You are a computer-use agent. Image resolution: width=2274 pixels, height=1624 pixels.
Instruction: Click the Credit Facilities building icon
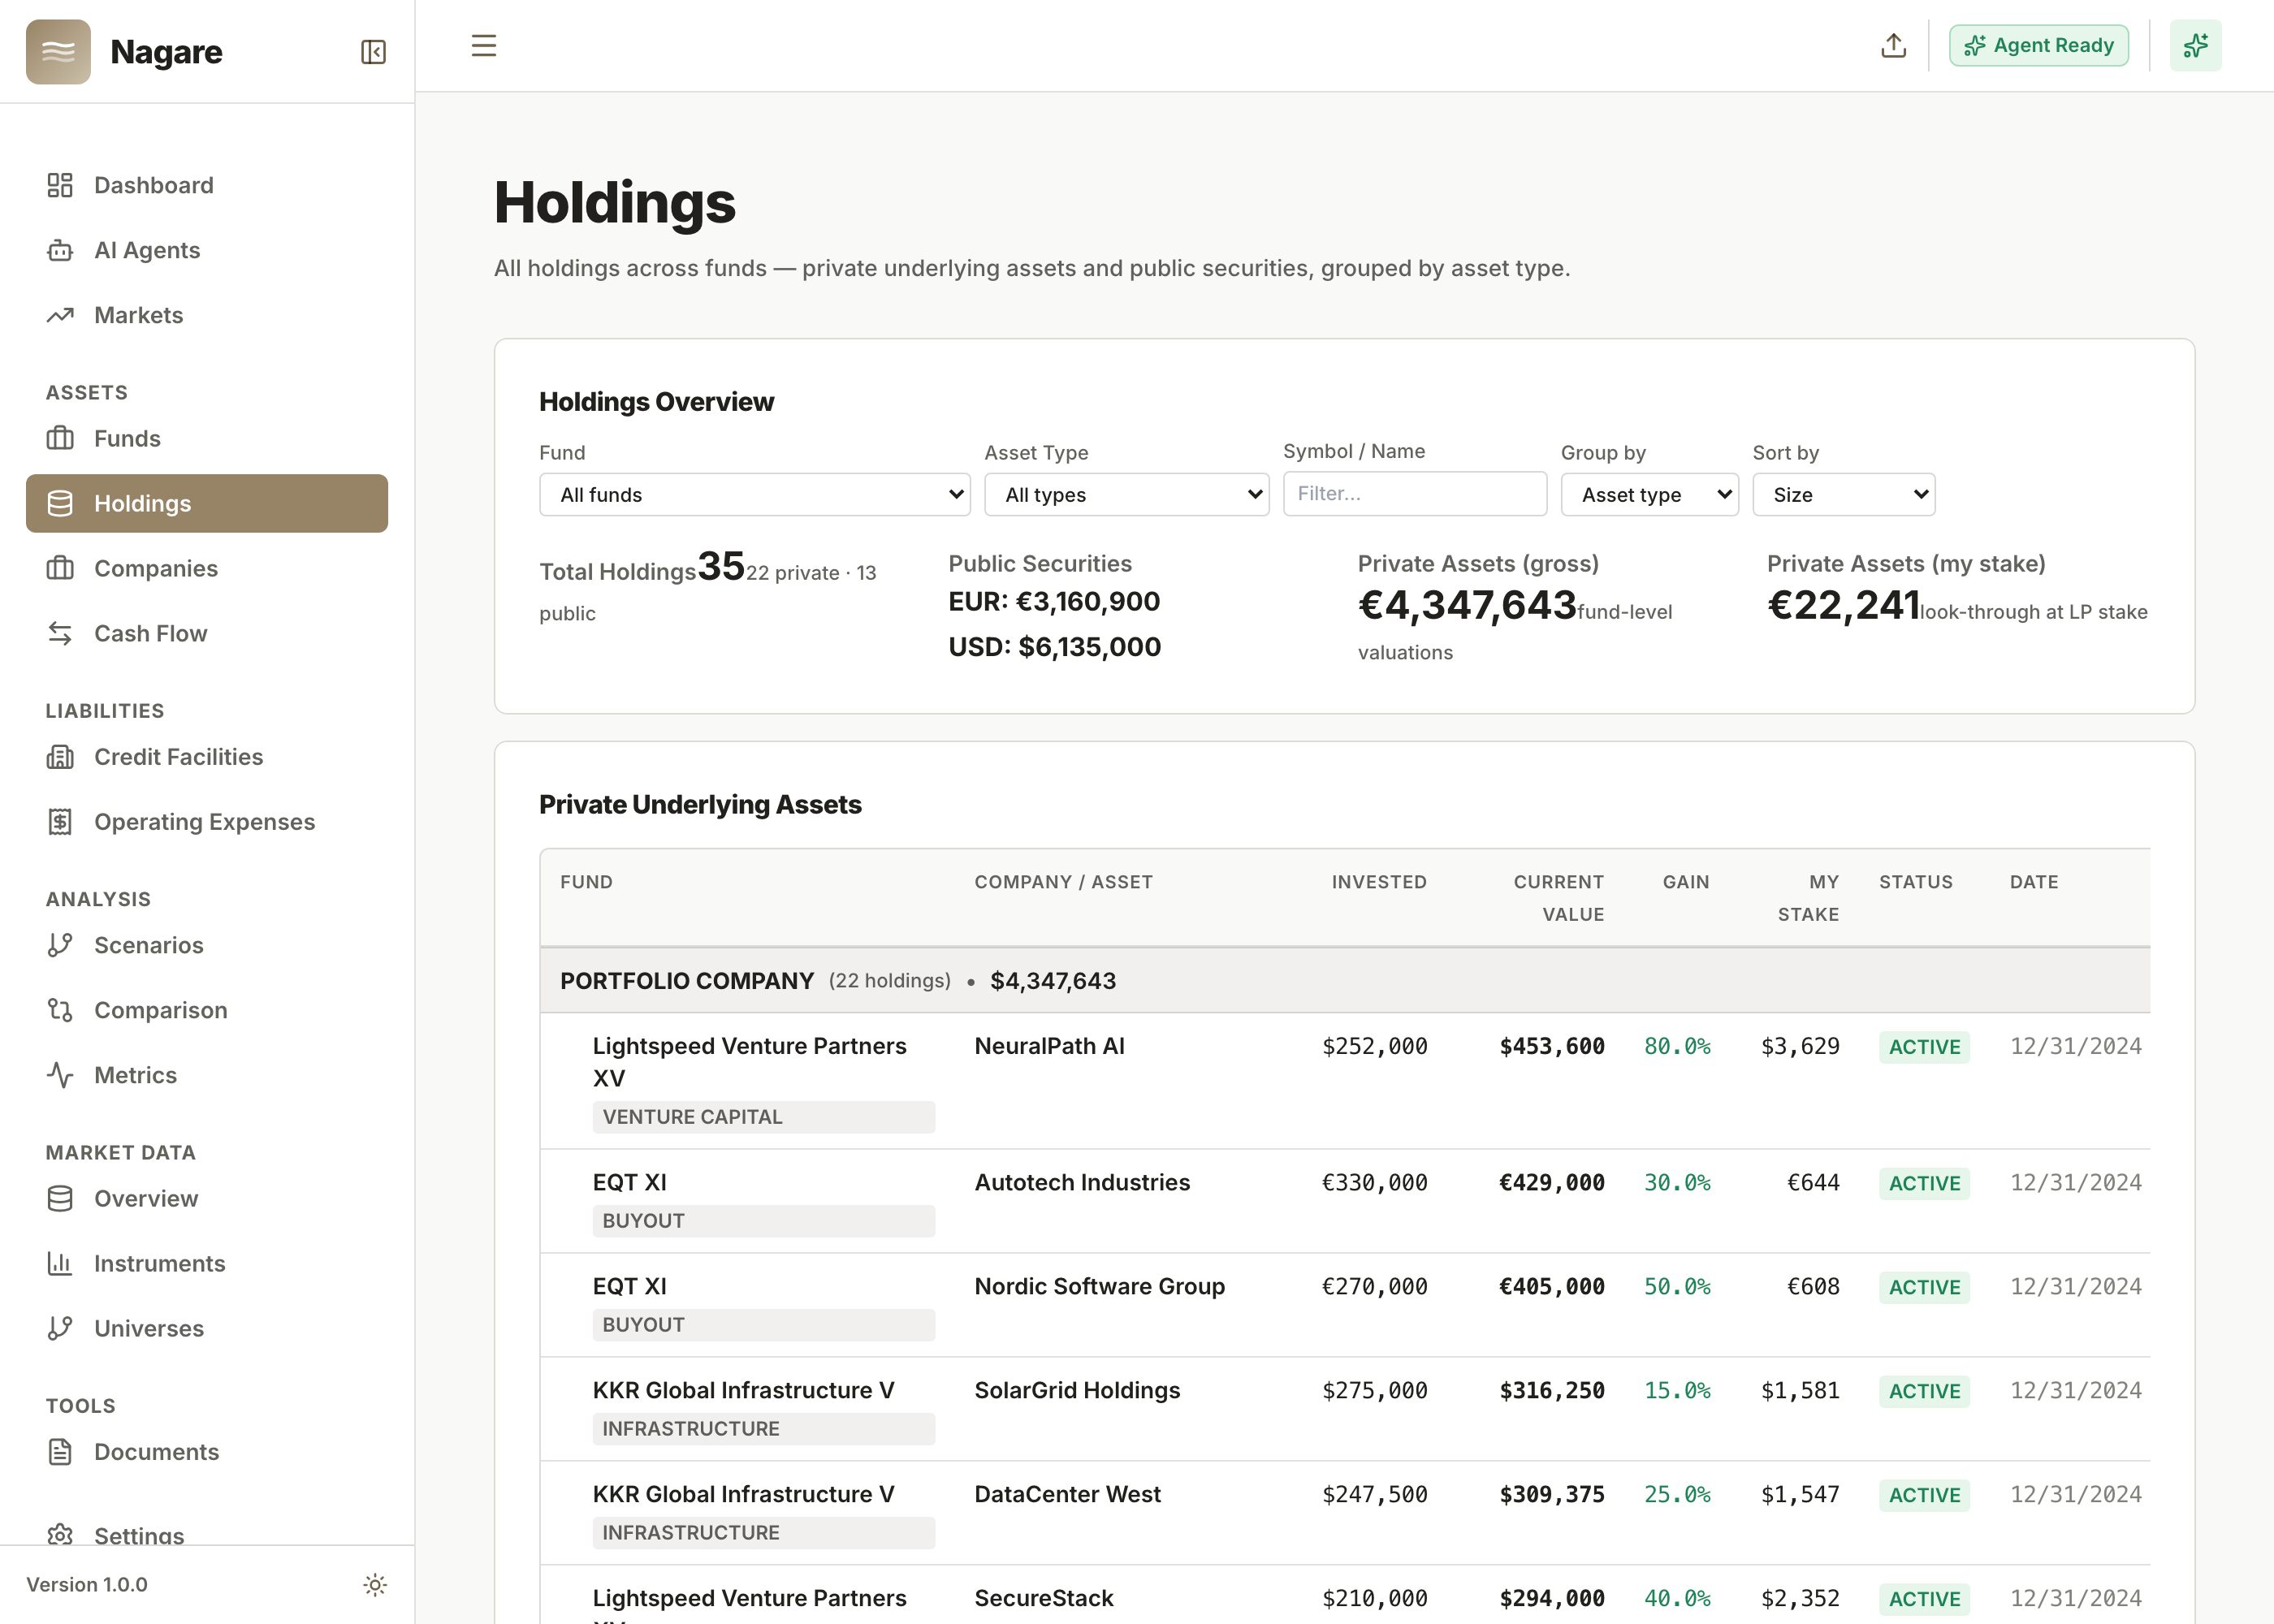(x=60, y=757)
